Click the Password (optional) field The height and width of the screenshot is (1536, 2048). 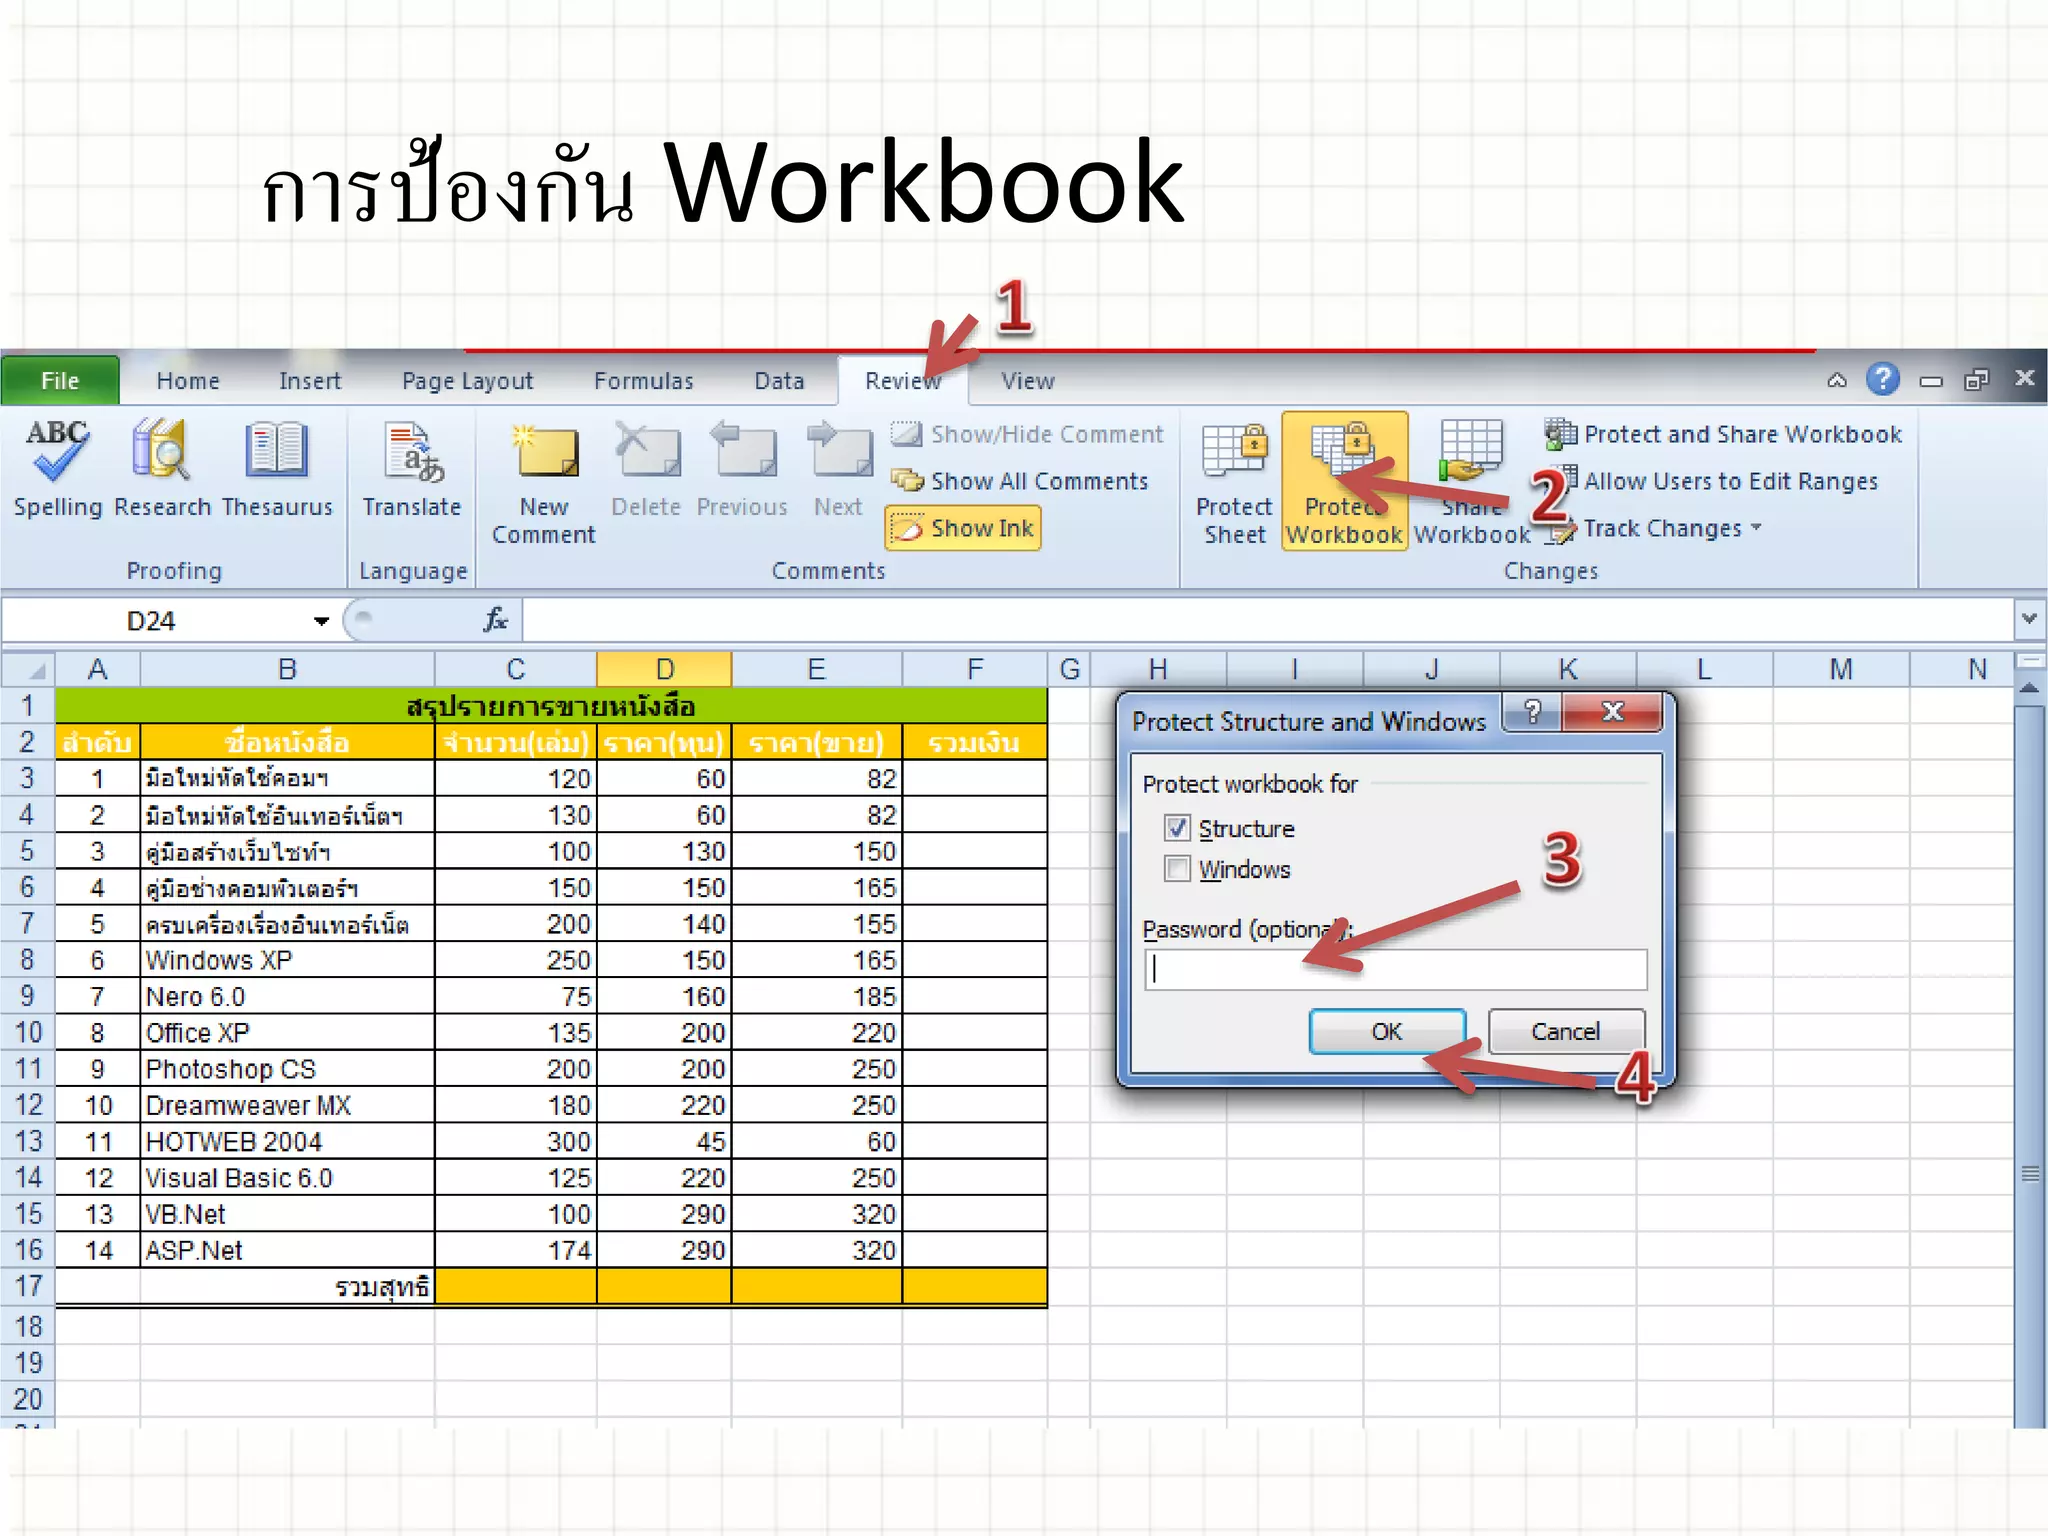[x=1395, y=969]
